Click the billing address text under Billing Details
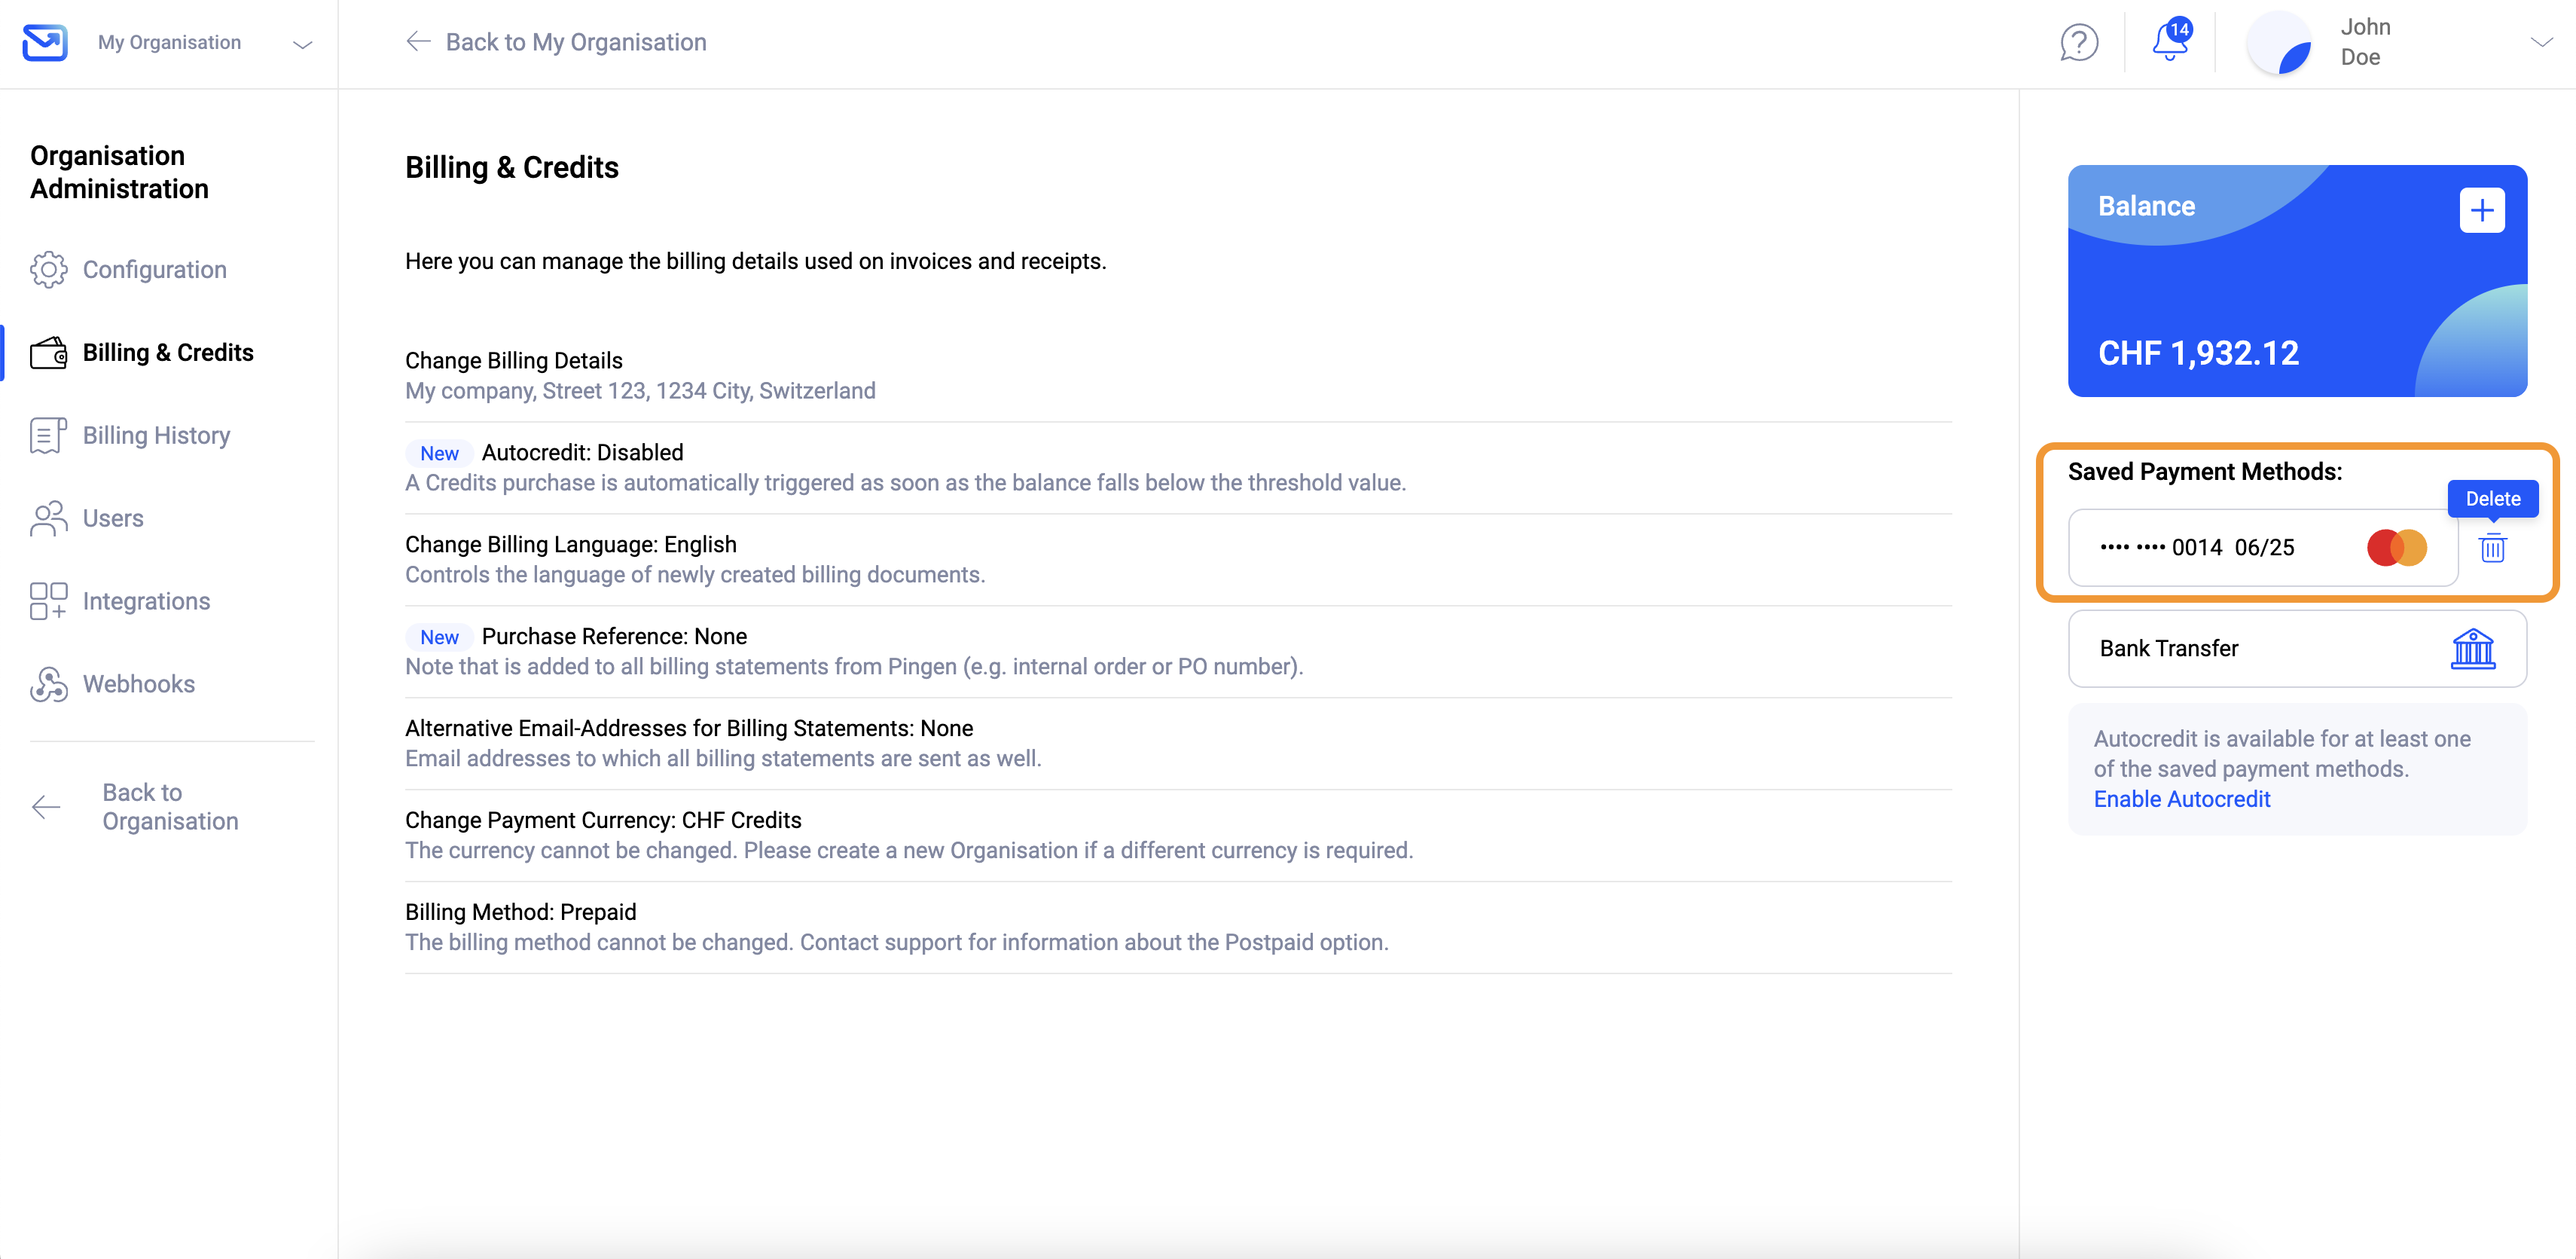Image resolution: width=2576 pixels, height=1259 pixels. pyautogui.click(x=640, y=391)
